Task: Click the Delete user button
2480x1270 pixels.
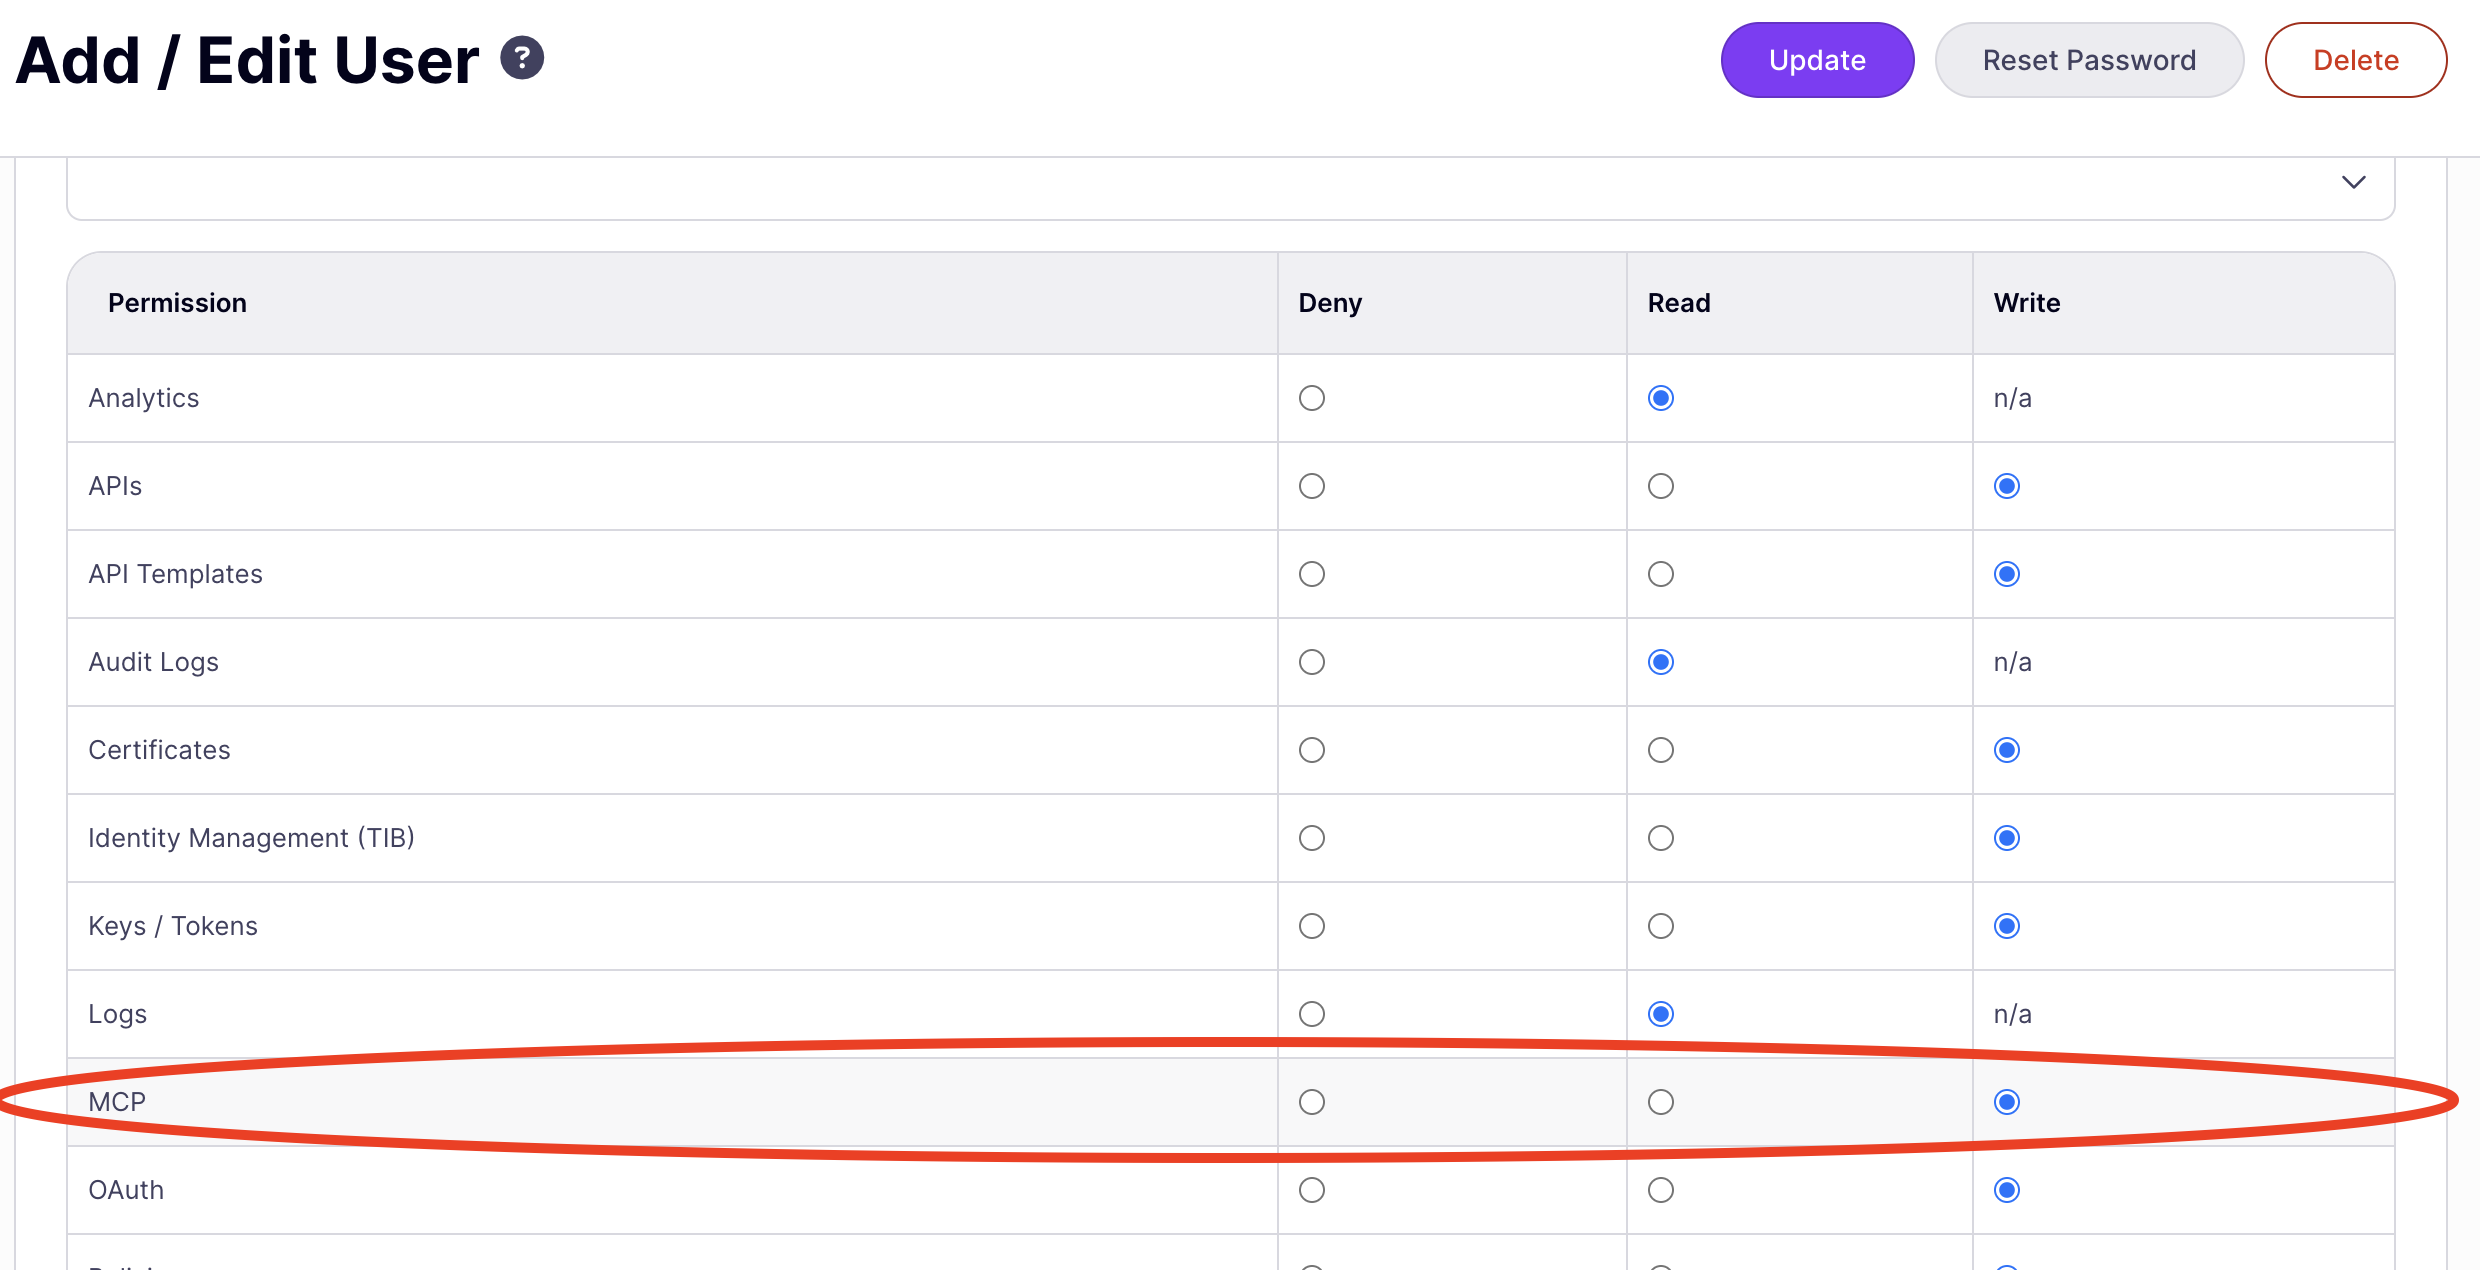Action: tap(2356, 60)
